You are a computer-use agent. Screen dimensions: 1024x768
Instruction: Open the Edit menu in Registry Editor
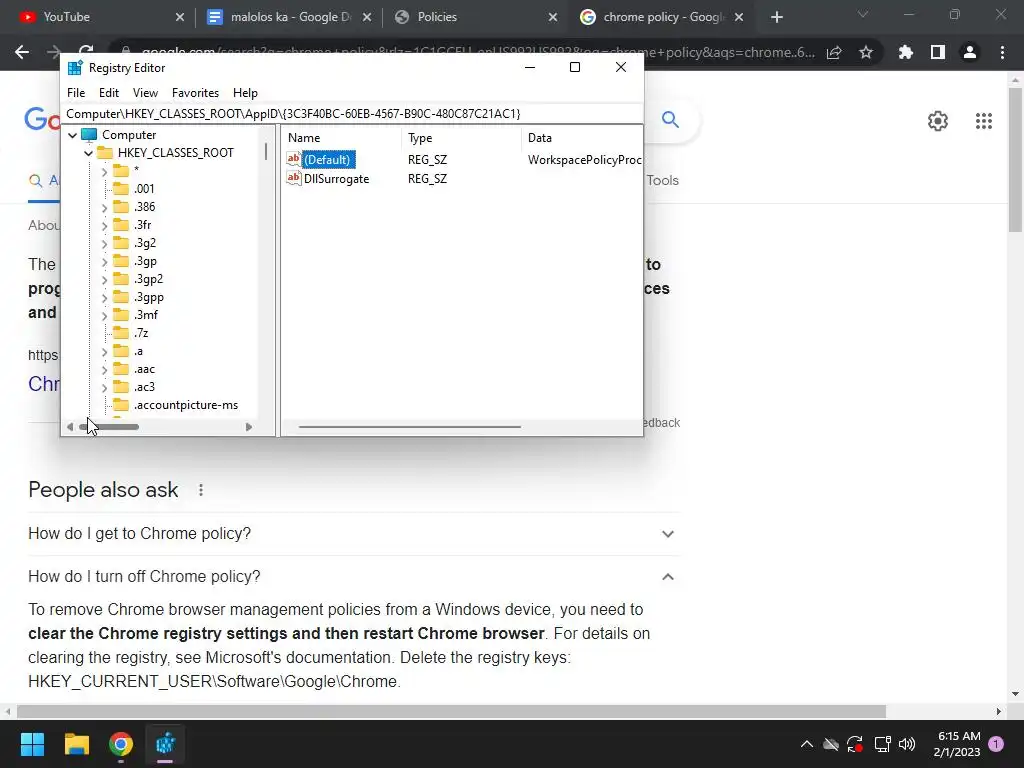(108, 93)
